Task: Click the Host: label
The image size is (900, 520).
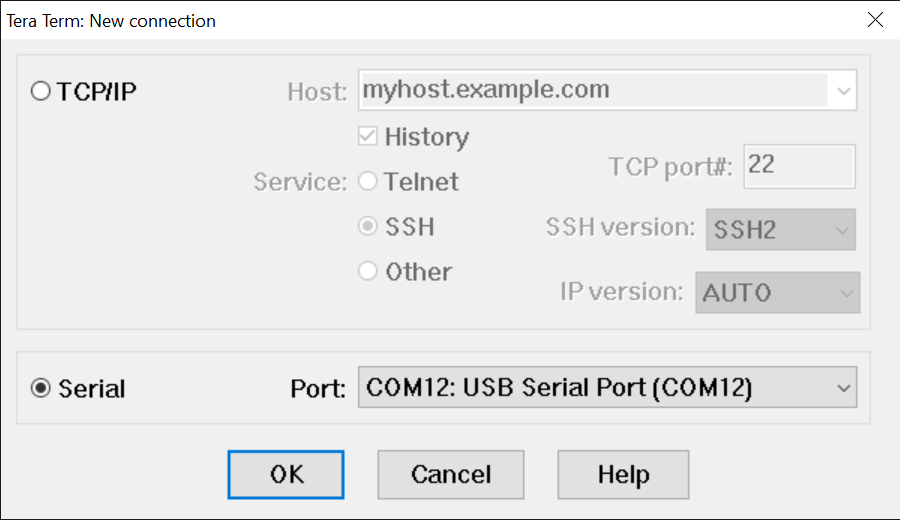Action: 317,91
